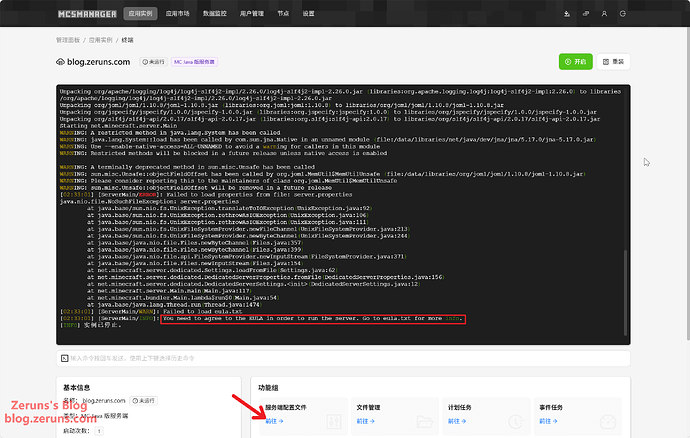Click the second icon in the top-right header group

pyautogui.click(x=586, y=14)
